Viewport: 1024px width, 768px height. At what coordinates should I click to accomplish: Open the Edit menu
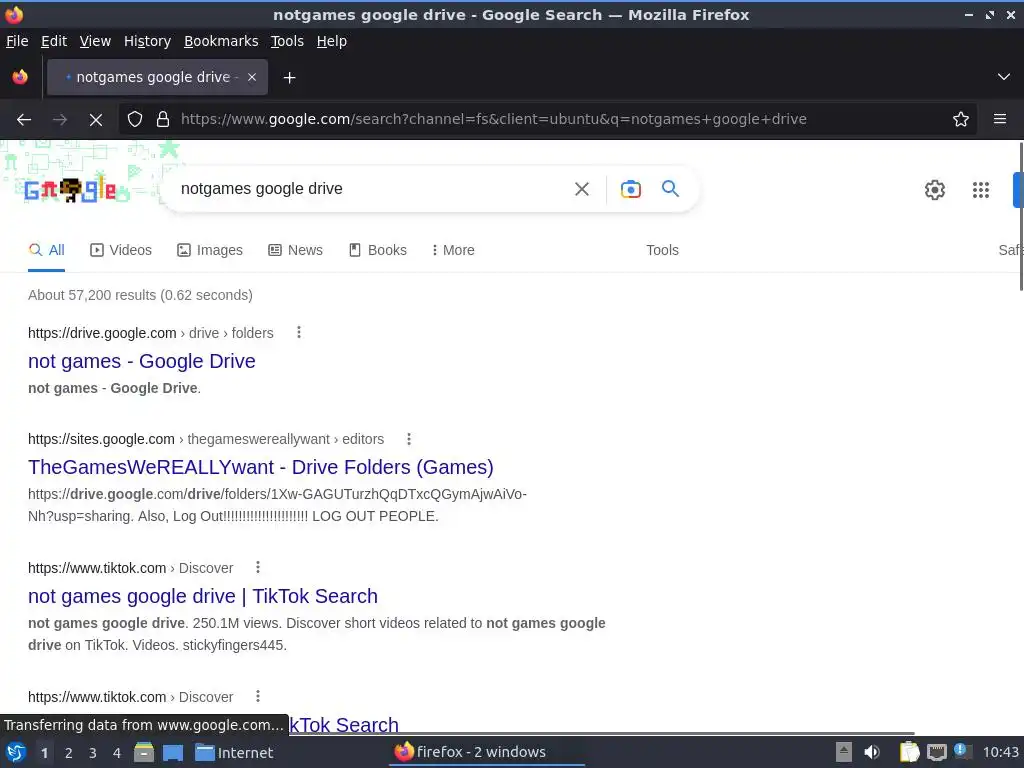pos(54,41)
